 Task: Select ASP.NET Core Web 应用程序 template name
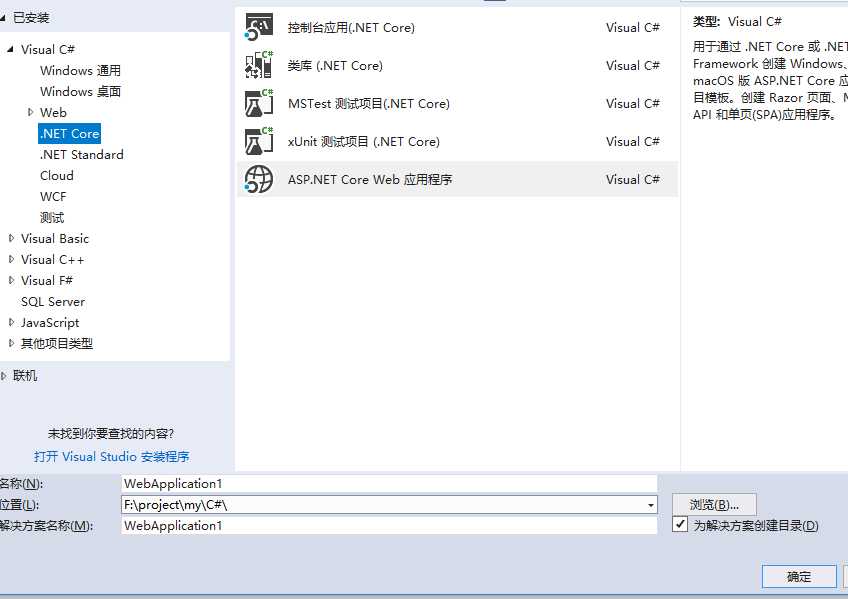tap(369, 179)
